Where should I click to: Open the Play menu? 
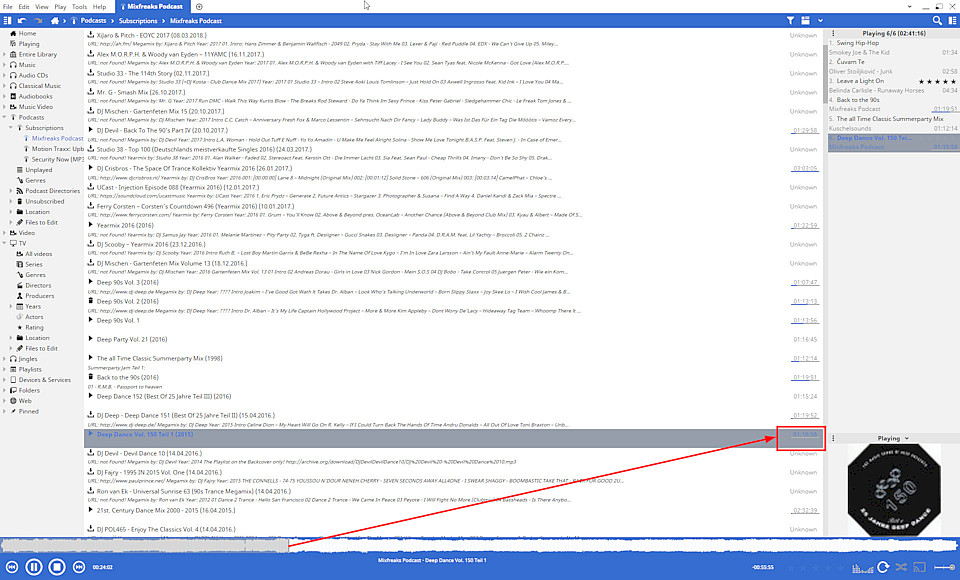coord(60,7)
